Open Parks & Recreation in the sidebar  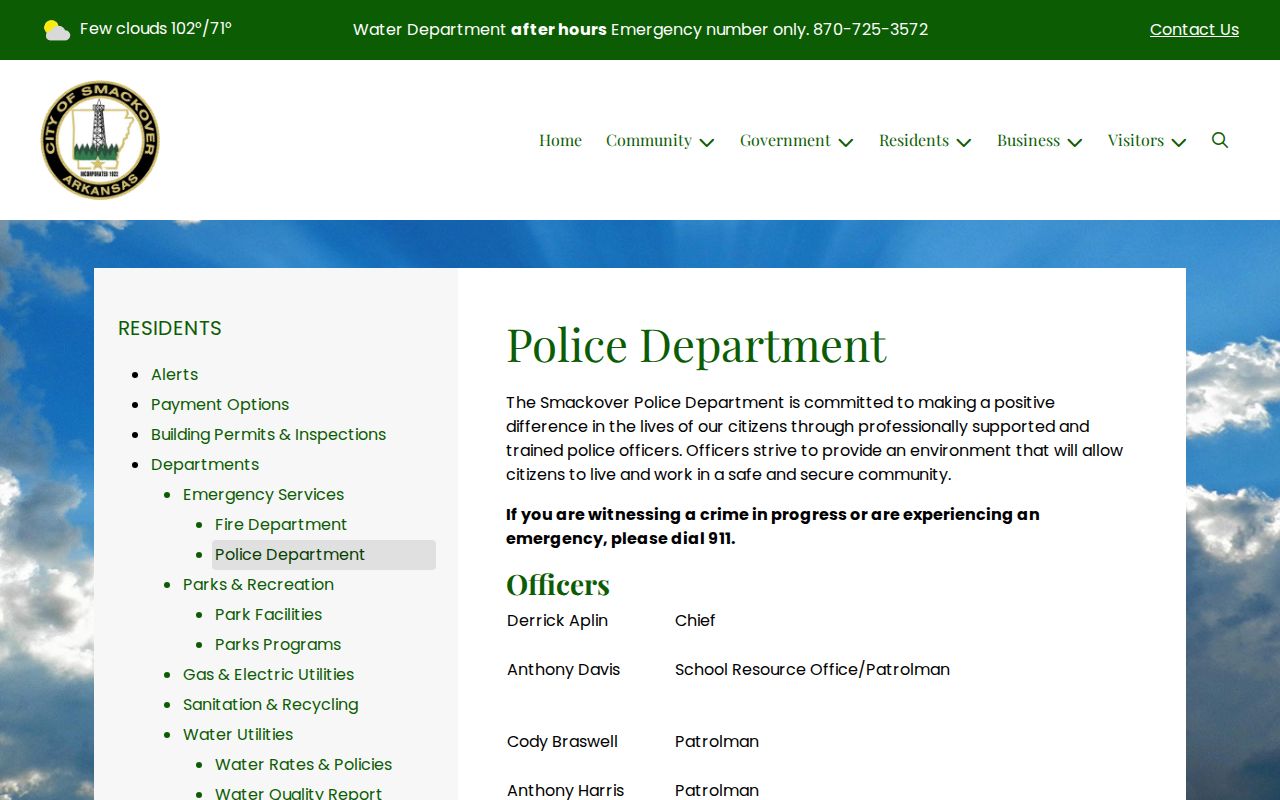pos(258,584)
